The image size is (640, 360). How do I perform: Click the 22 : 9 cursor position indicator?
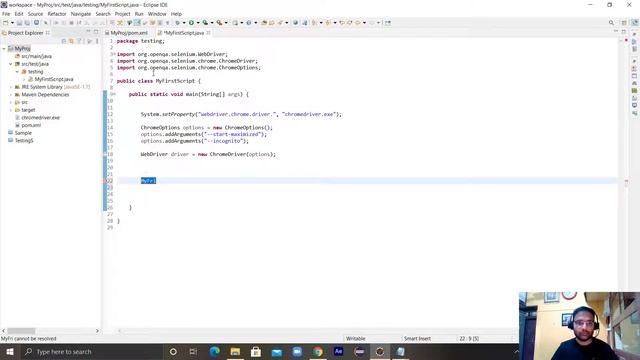coord(469,339)
